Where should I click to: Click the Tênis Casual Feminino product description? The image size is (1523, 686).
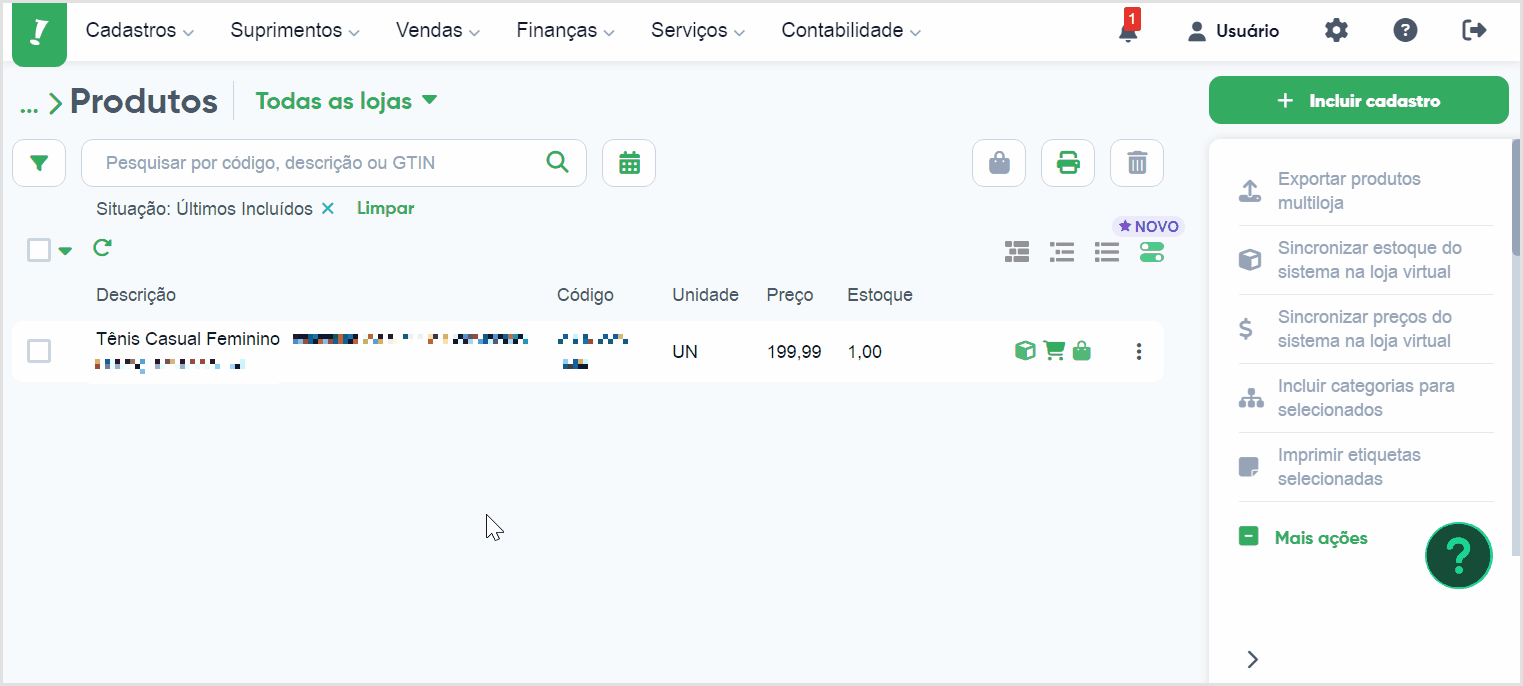[x=188, y=339]
